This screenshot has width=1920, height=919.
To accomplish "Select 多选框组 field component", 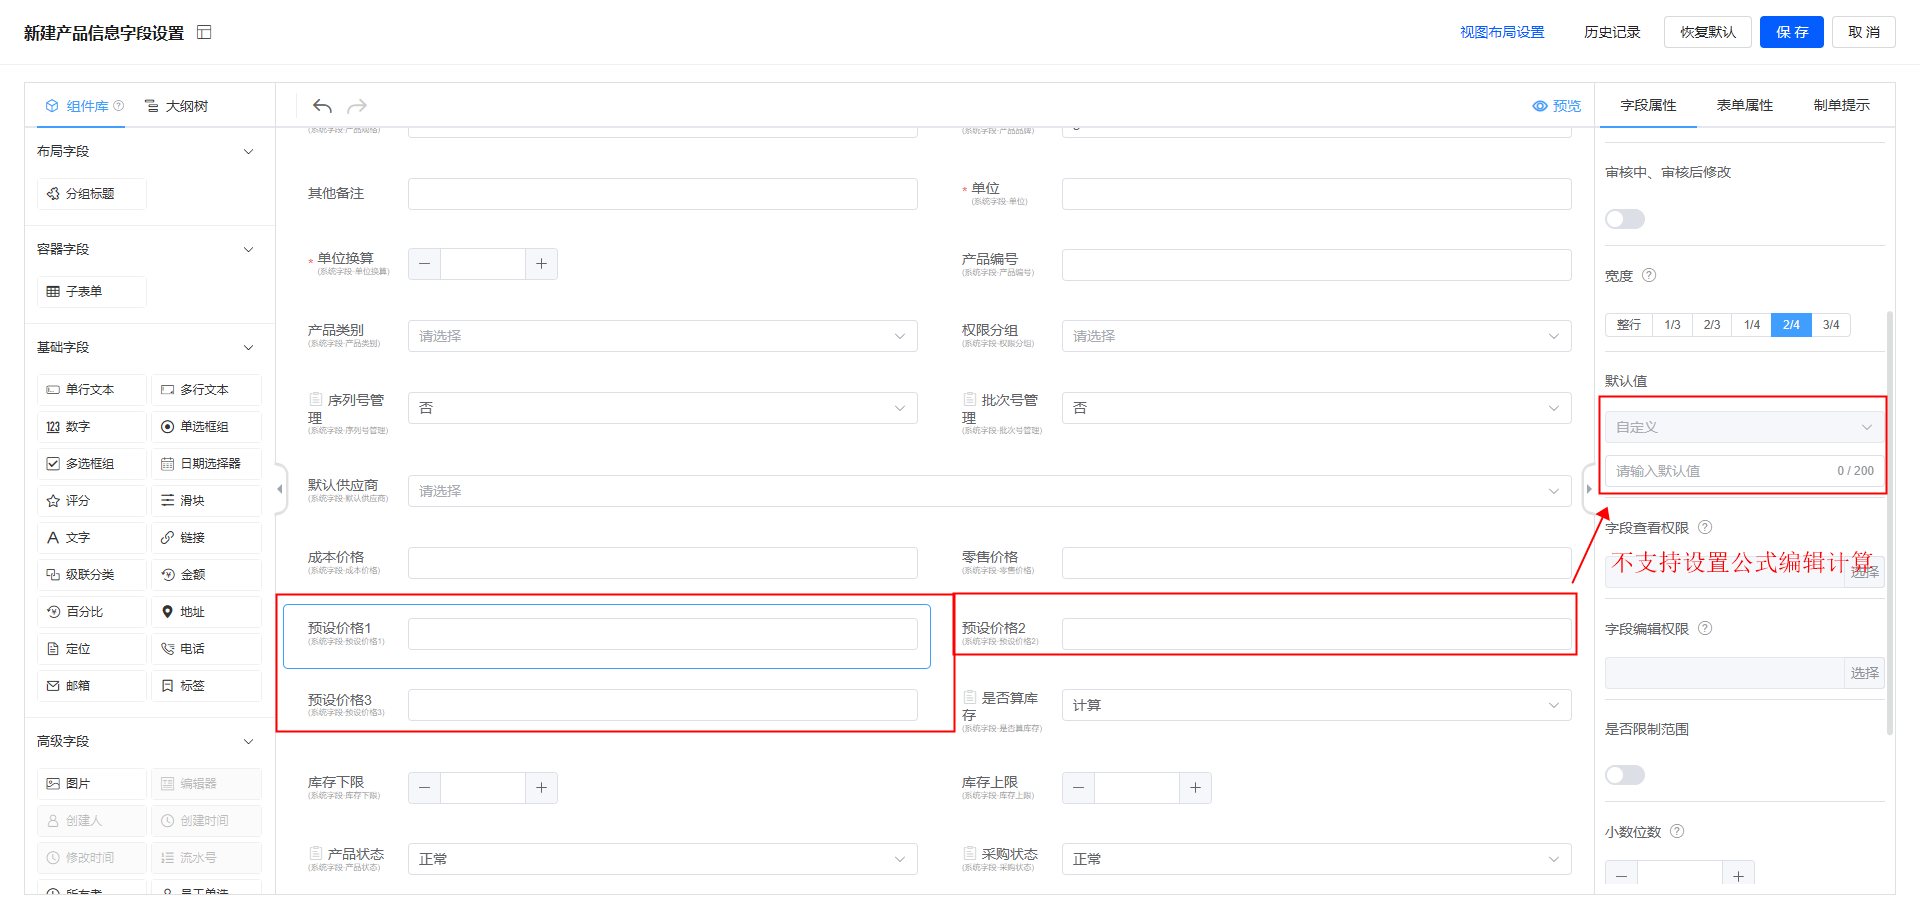I will coord(92,464).
